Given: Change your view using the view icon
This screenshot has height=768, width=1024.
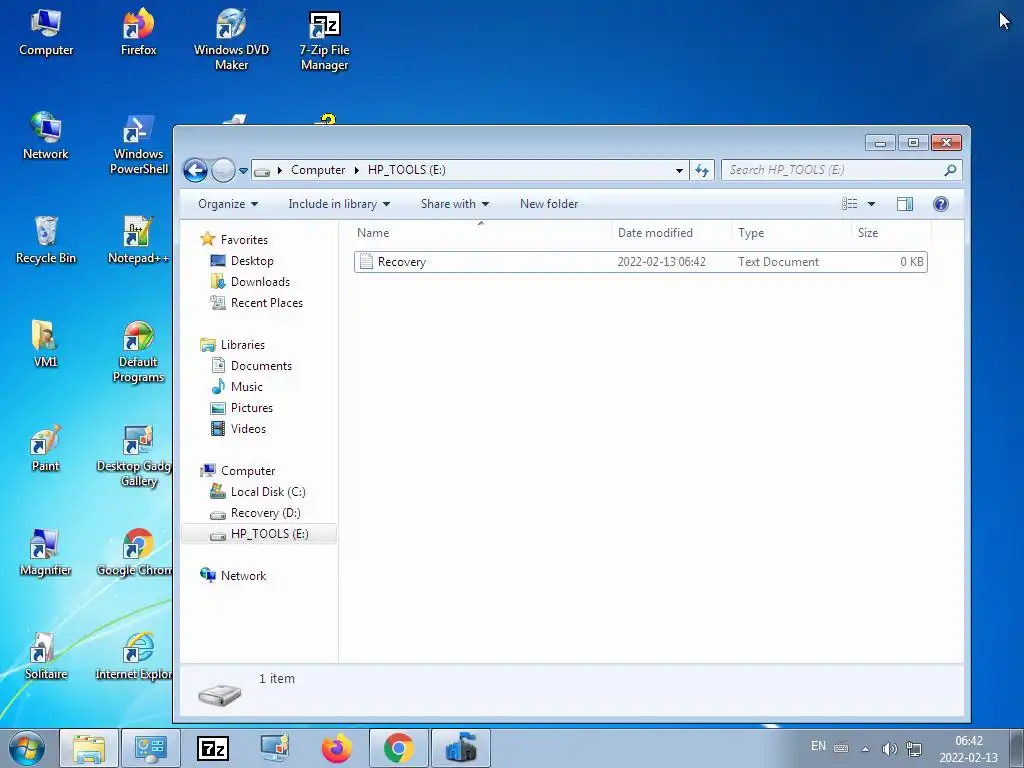Looking at the screenshot, I should [x=850, y=204].
